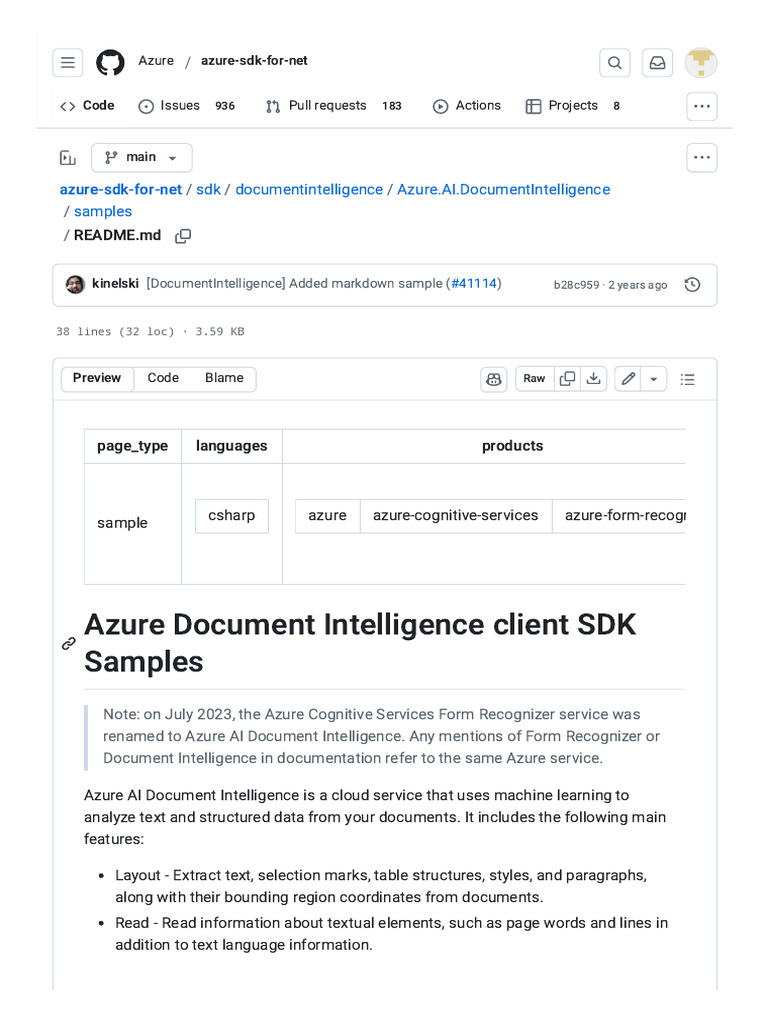Copy file path next to README.md
This screenshot has height=1024, width=768.
pyautogui.click(x=183, y=236)
